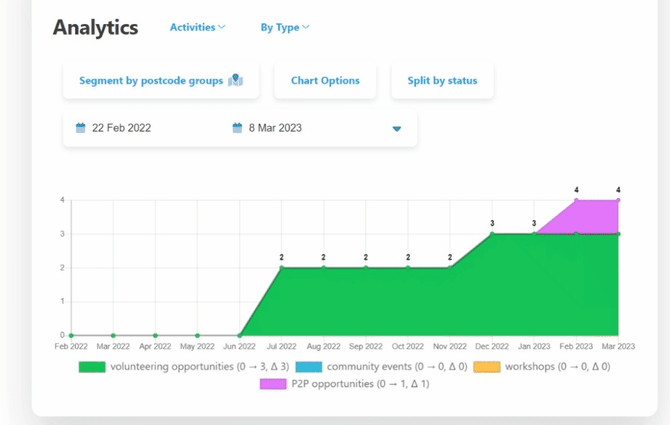
Task: Click the end date 8 Mar 2023 field
Action: (x=276, y=128)
